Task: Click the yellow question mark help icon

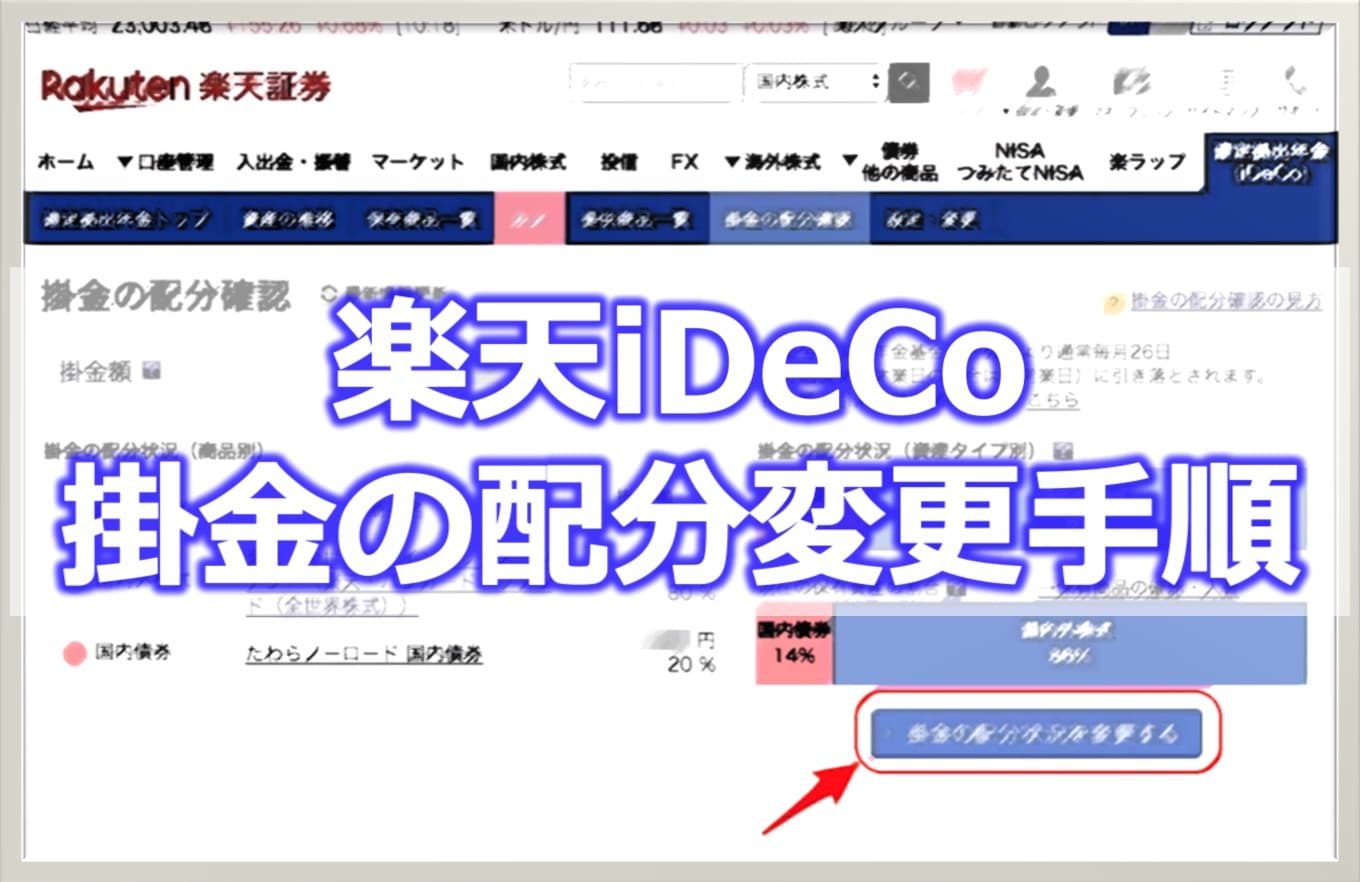Action: pos(1114,303)
